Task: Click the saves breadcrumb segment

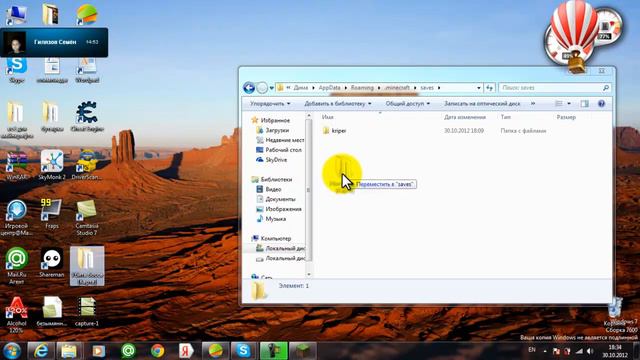Action: coord(427,88)
